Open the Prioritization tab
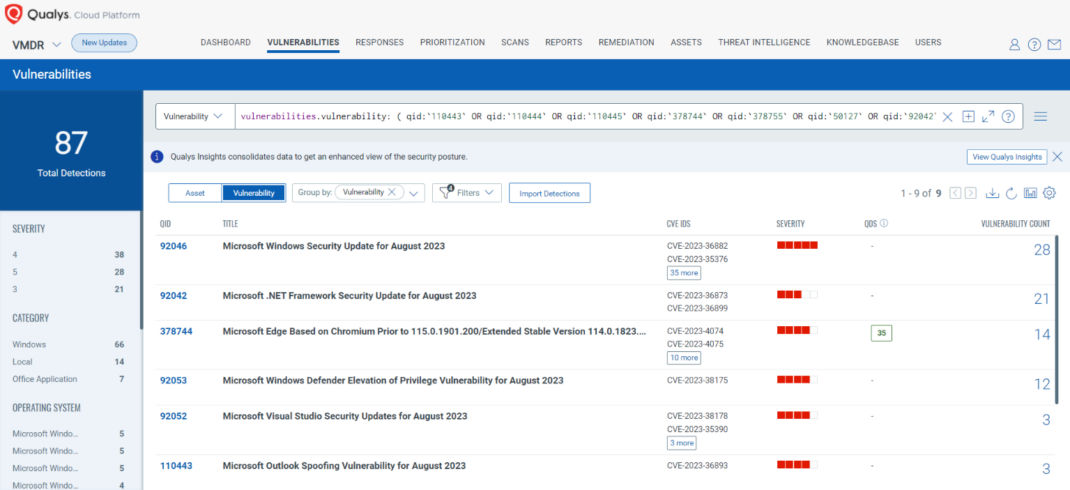 click(x=452, y=42)
